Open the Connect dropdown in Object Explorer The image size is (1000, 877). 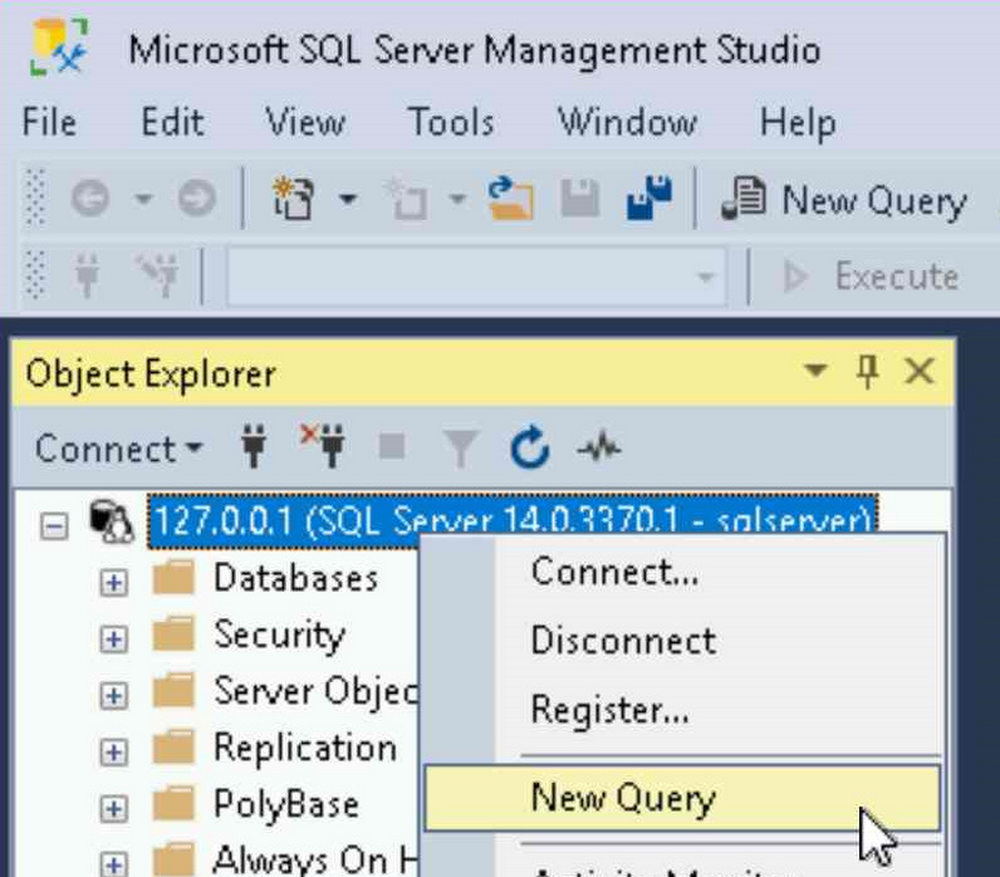pyautogui.click(x=119, y=448)
